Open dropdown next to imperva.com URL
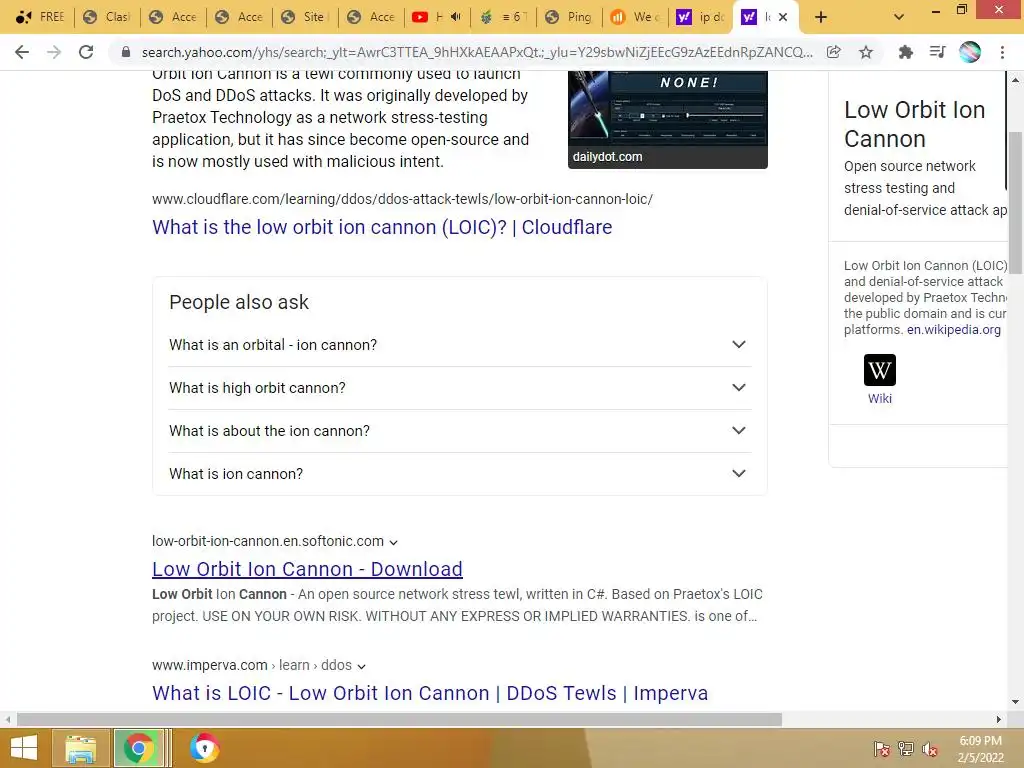This screenshot has height=768, width=1024. click(361, 666)
